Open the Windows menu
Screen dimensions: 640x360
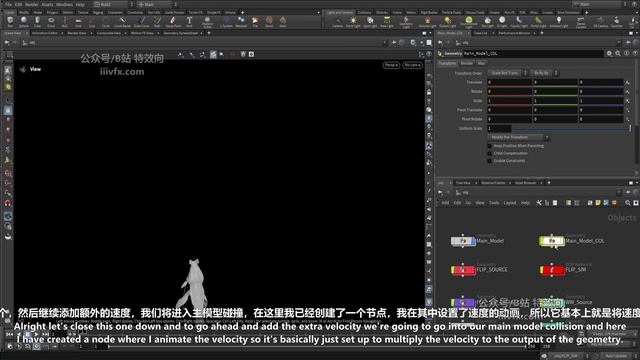click(64, 4)
